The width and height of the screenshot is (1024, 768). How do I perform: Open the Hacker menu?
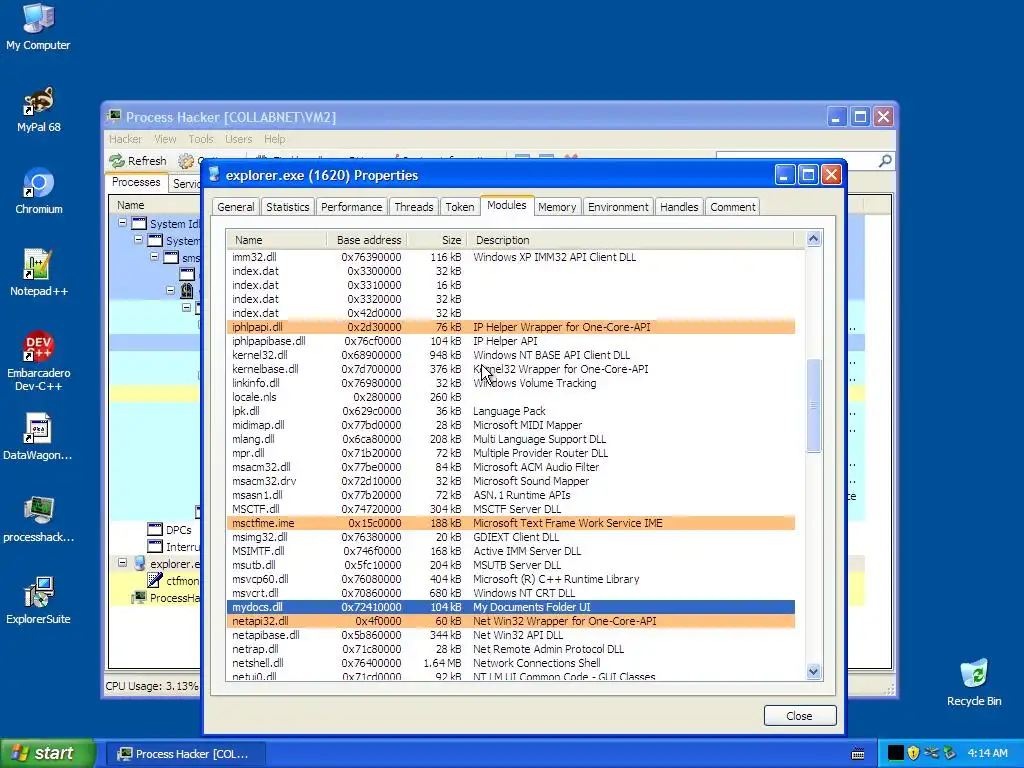click(125, 139)
